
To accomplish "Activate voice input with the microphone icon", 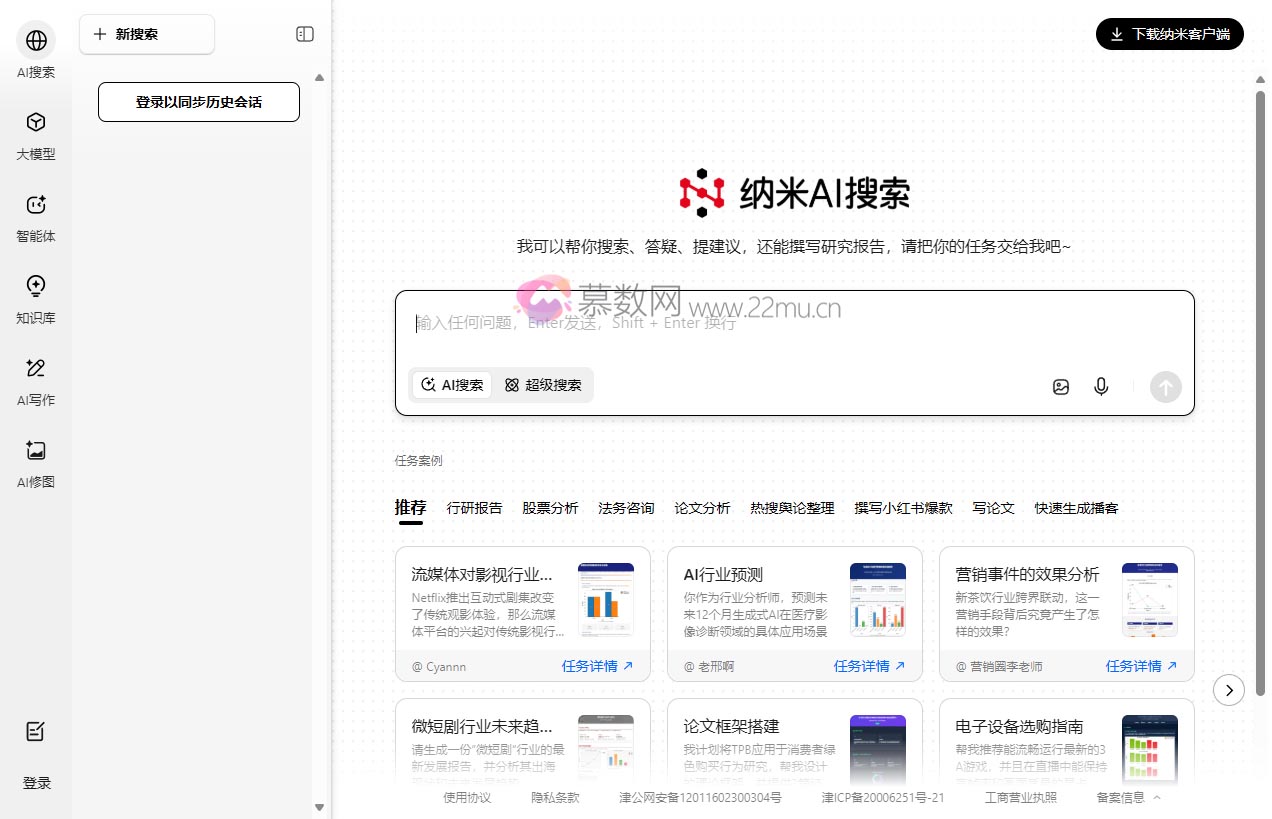I will [1101, 386].
